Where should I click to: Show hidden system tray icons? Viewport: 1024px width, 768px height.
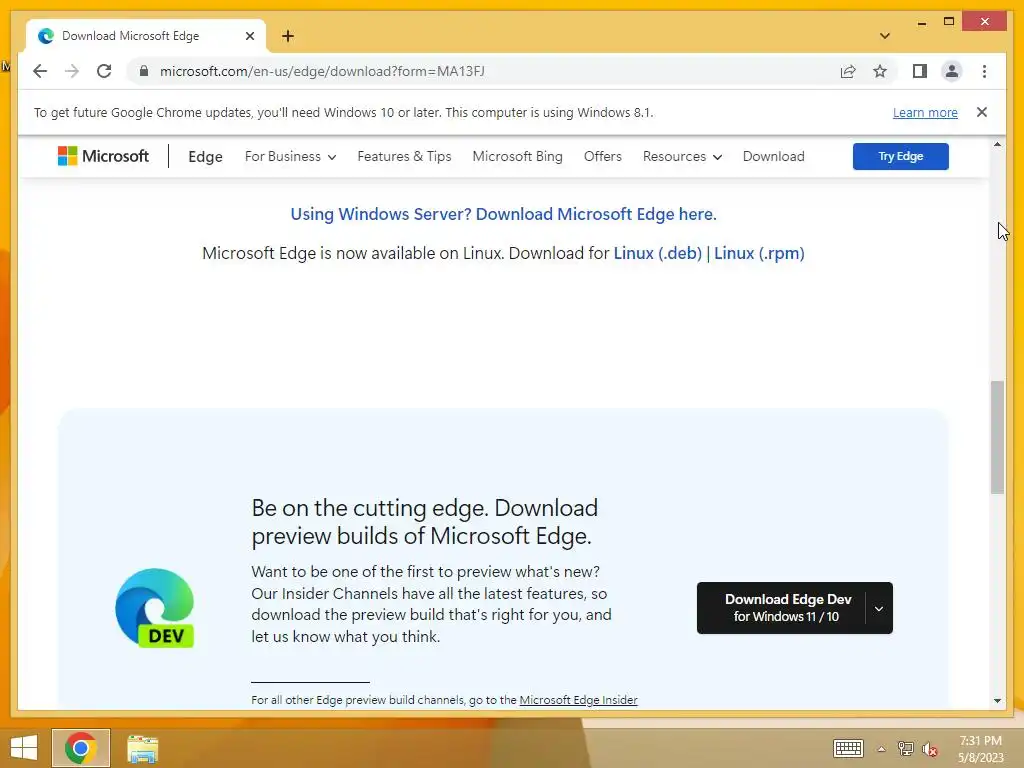pos(881,749)
